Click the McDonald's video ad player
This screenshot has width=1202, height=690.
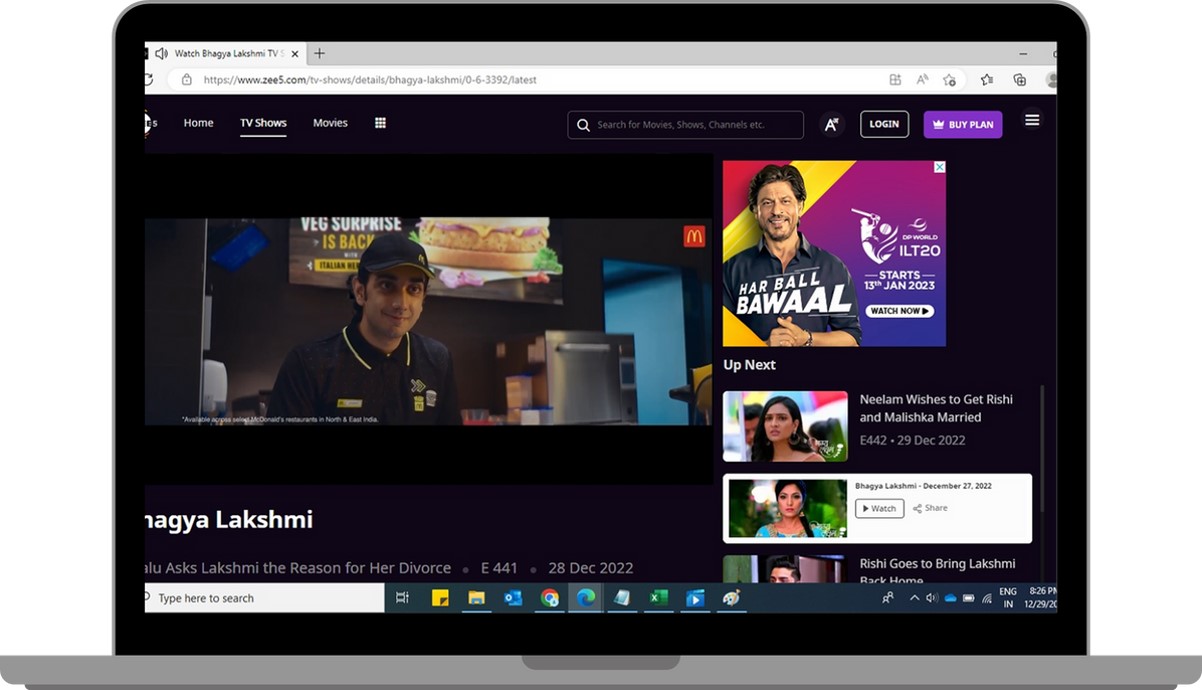pos(428,322)
